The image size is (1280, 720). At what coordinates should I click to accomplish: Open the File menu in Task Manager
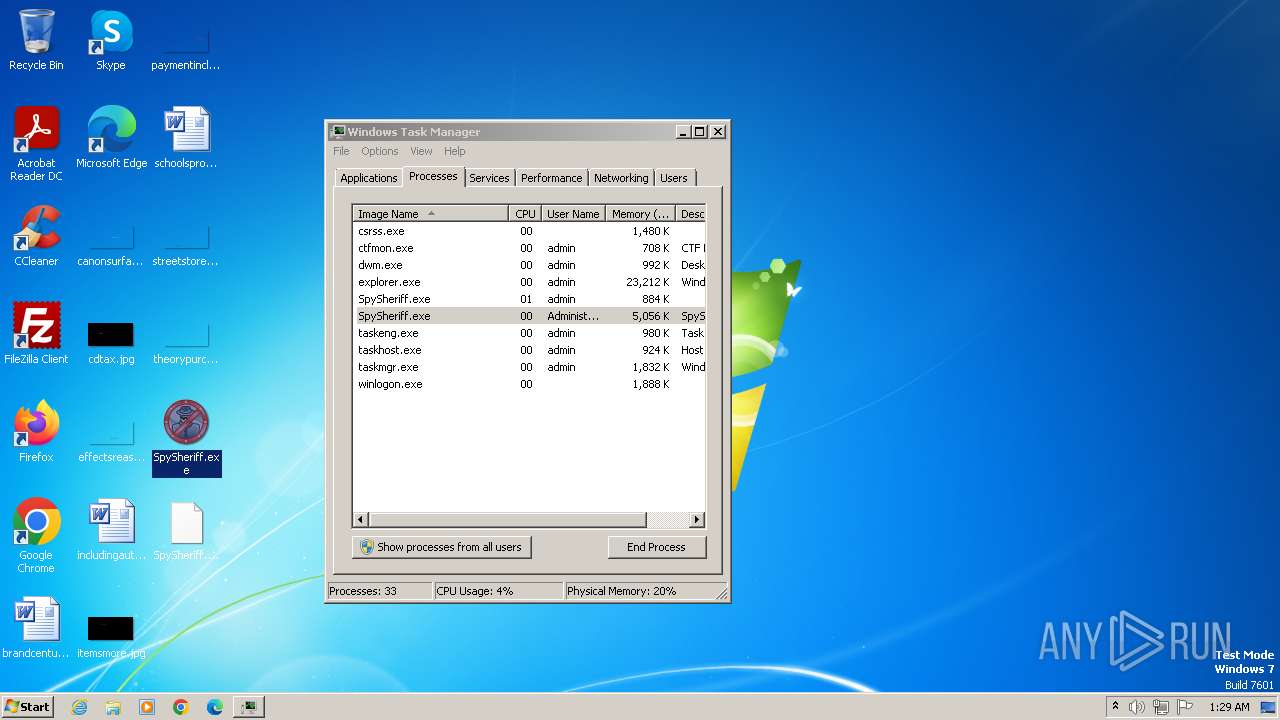341,151
